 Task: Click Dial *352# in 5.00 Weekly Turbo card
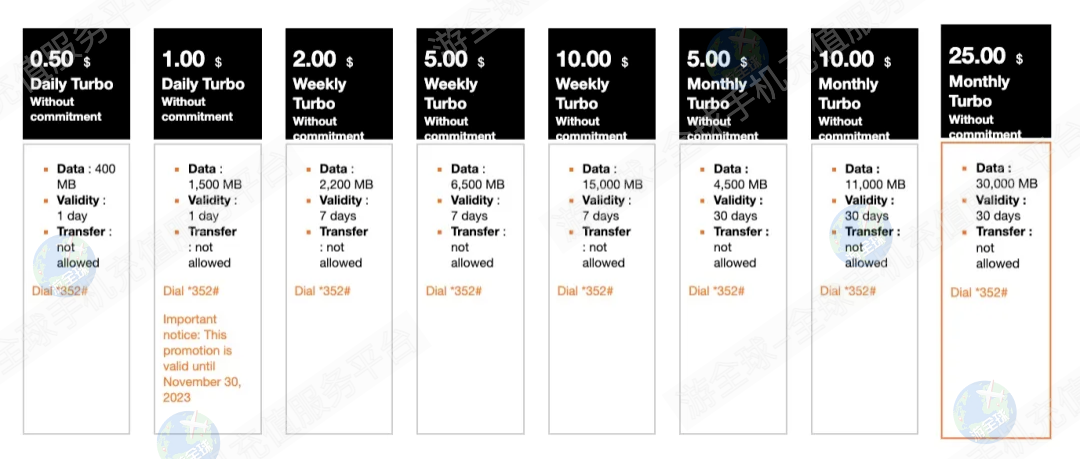(x=454, y=291)
